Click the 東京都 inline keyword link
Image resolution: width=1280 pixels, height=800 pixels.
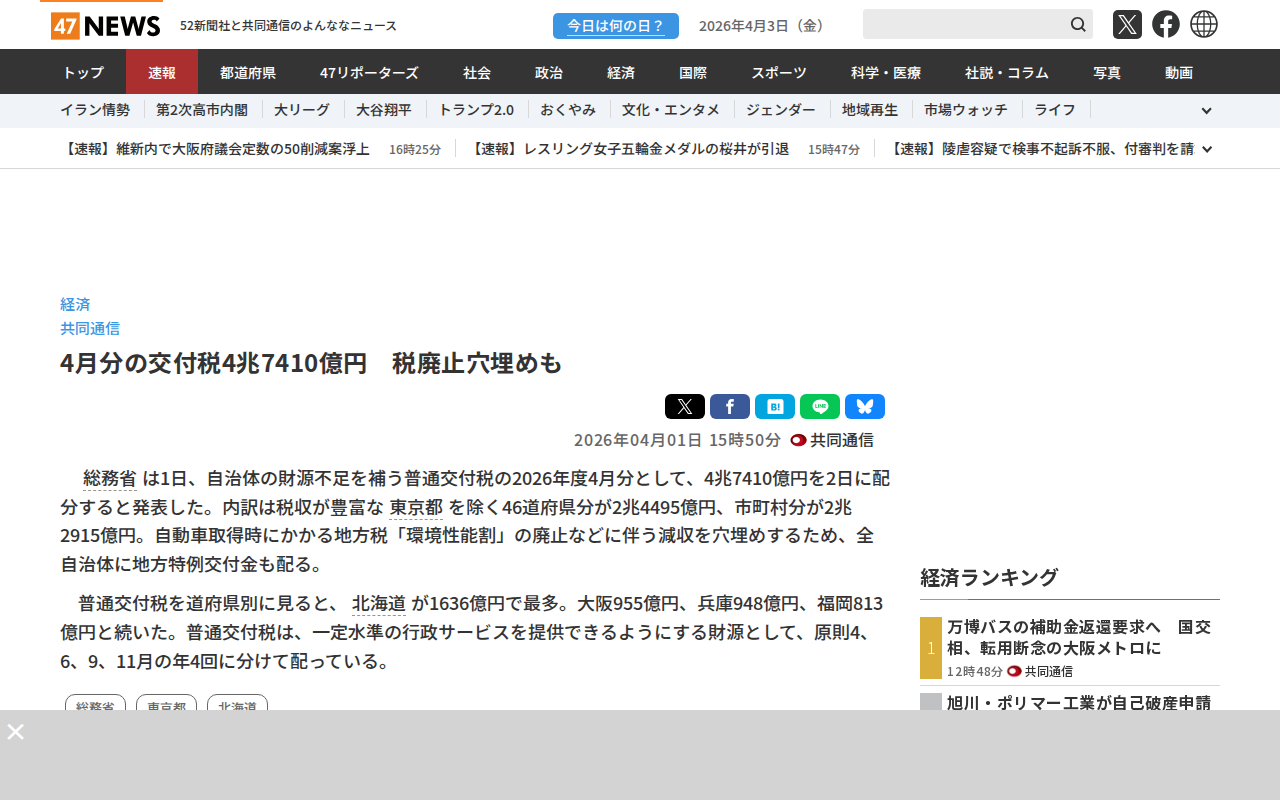tap(417, 507)
